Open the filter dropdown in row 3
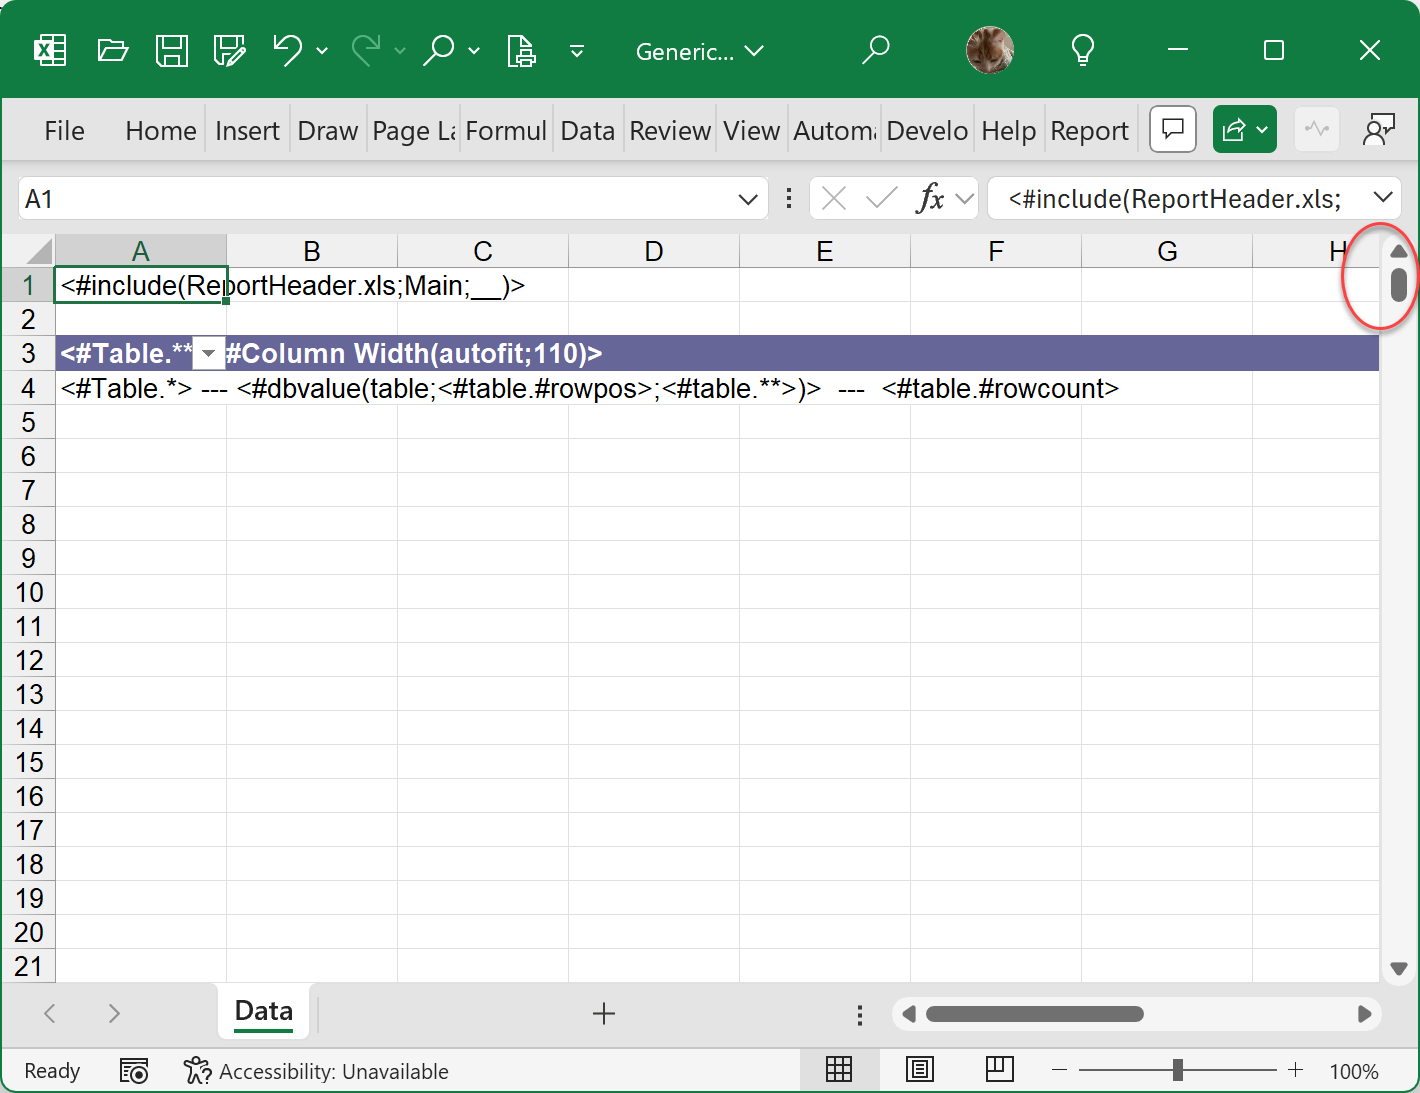Image resolution: width=1420 pixels, height=1093 pixels. click(x=208, y=354)
